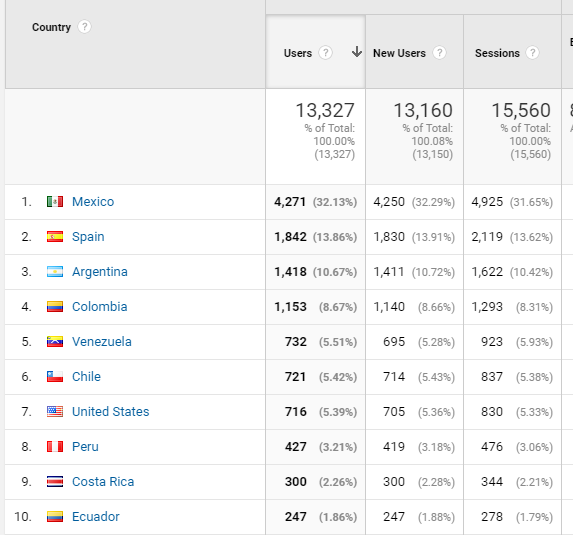View help icon next to Sessions
The width and height of the screenshot is (573, 535).
click(x=532, y=53)
